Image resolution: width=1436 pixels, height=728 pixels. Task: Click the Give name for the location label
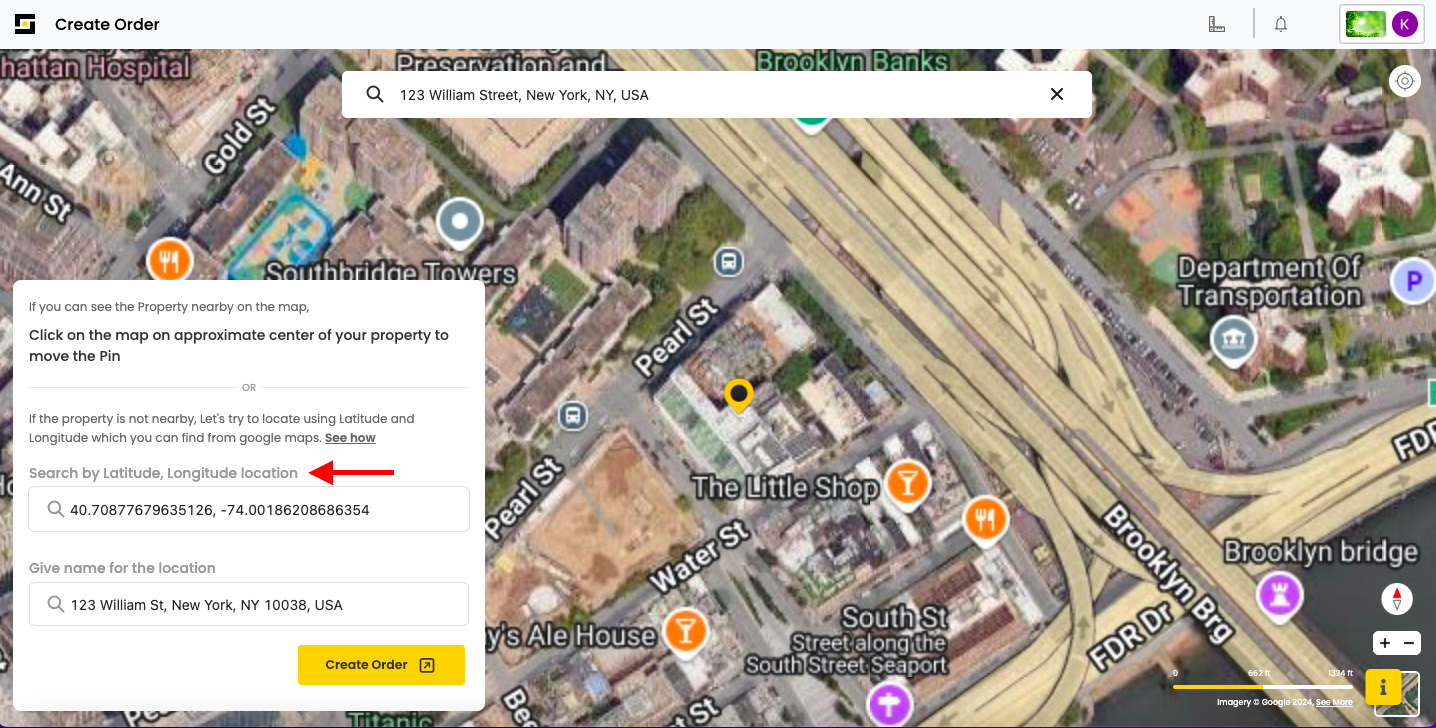click(x=122, y=568)
